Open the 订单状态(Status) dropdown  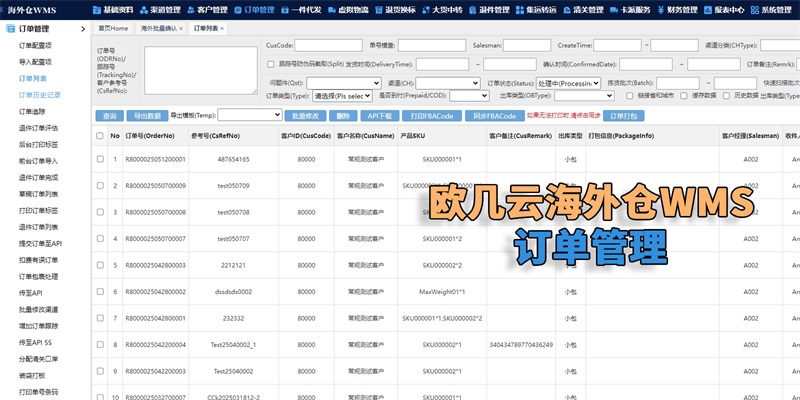coord(568,83)
